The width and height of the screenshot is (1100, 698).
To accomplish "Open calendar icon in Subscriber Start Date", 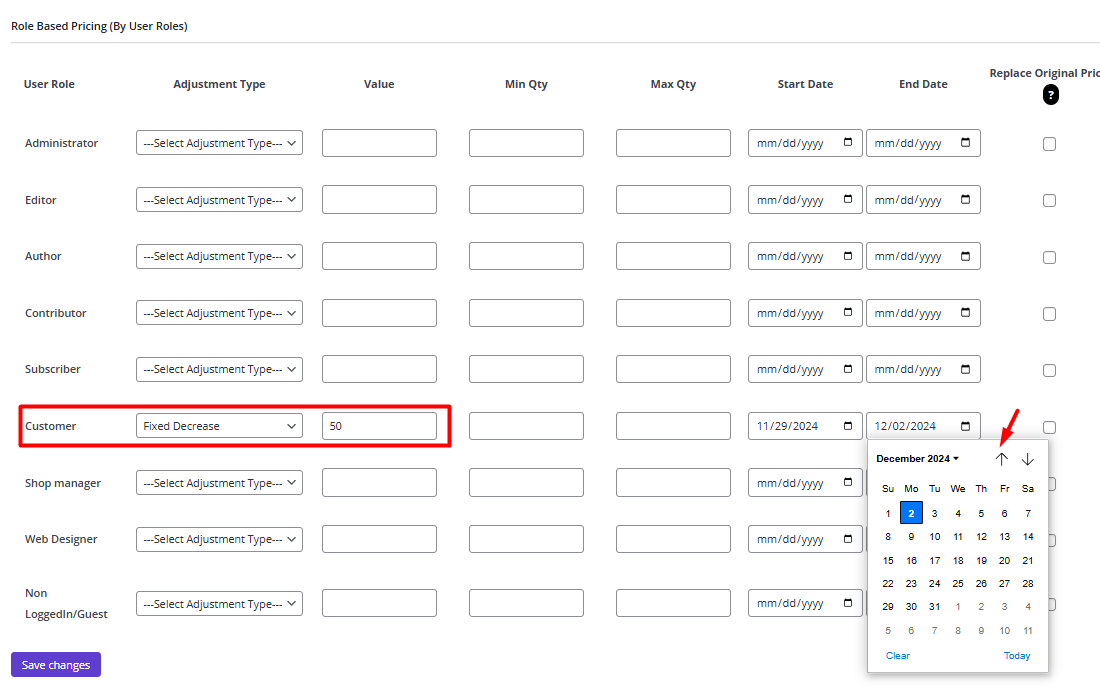I will click(848, 369).
